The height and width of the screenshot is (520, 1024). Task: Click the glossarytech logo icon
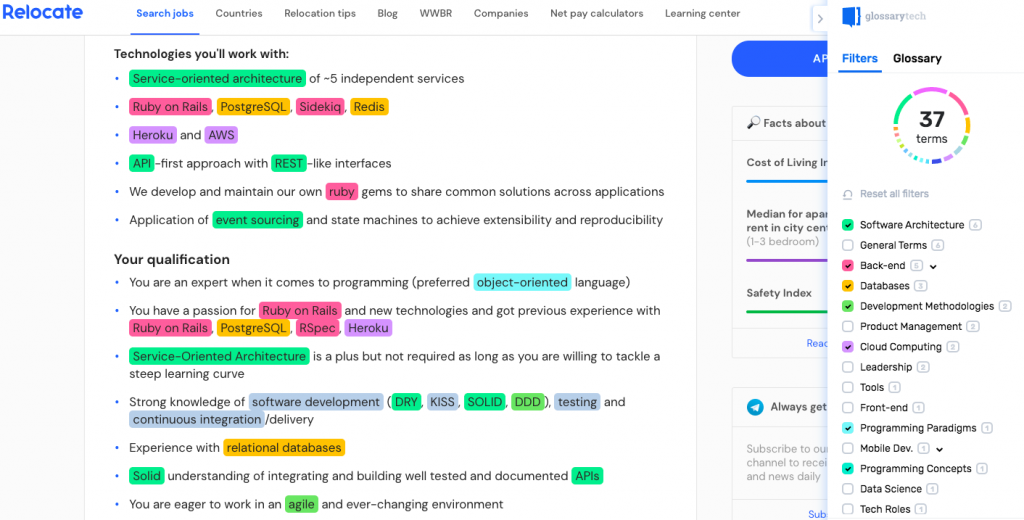(x=851, y=16)
